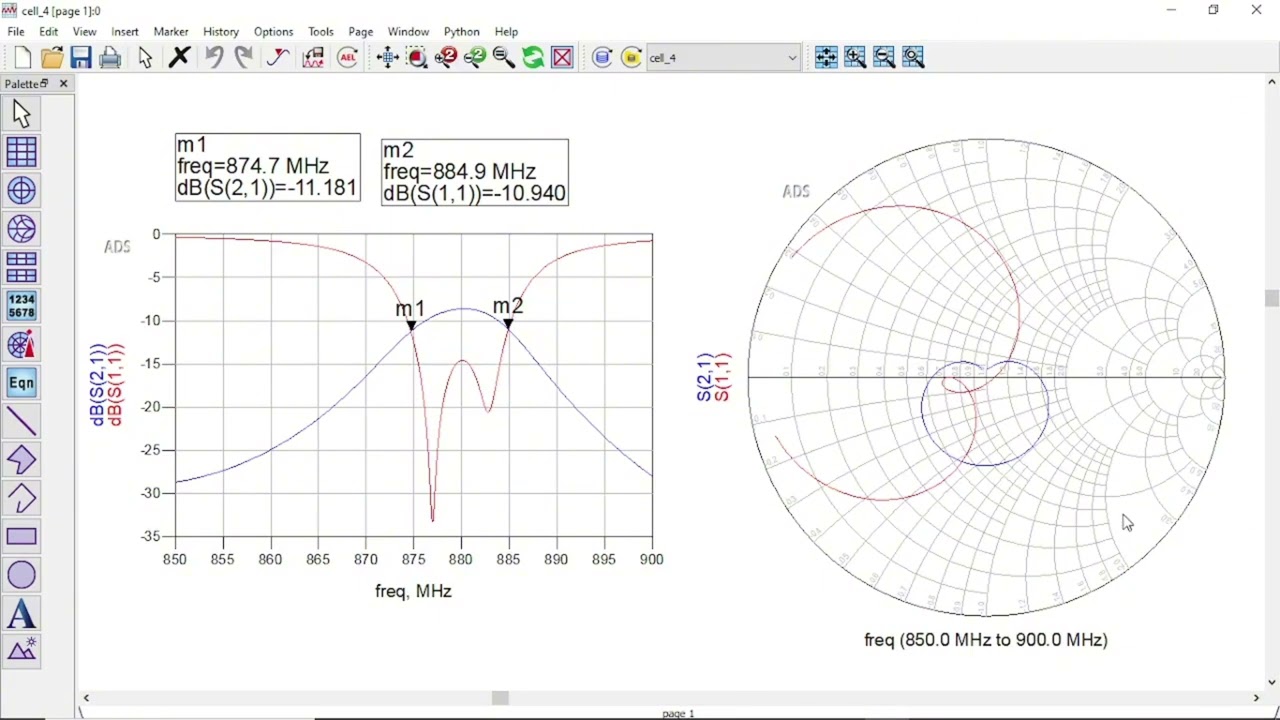Viewport: 1280px width, 720px height.
Task: Print the current page
Action: pyautogui.click(x=110, y=58)
